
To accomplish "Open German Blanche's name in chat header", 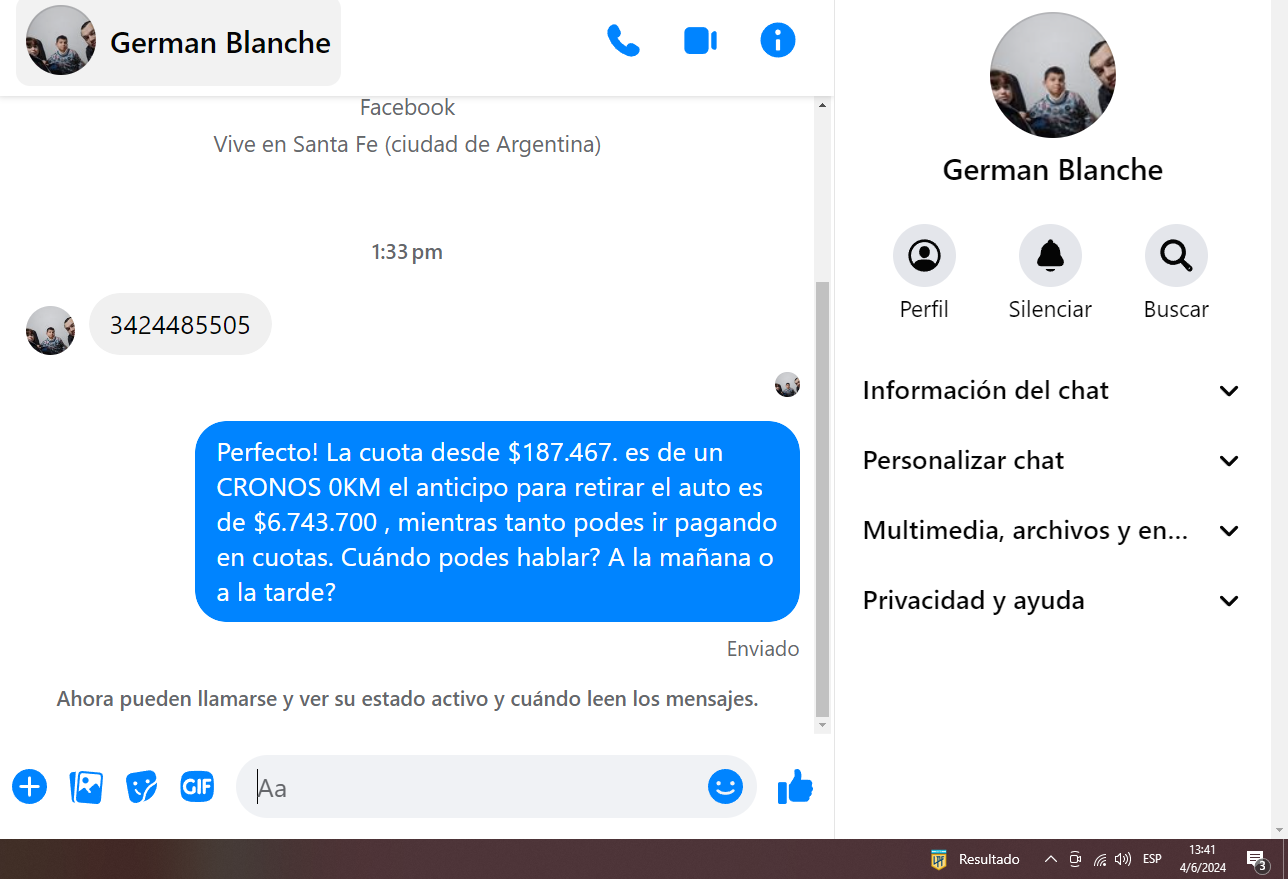I will pos(220,42).
